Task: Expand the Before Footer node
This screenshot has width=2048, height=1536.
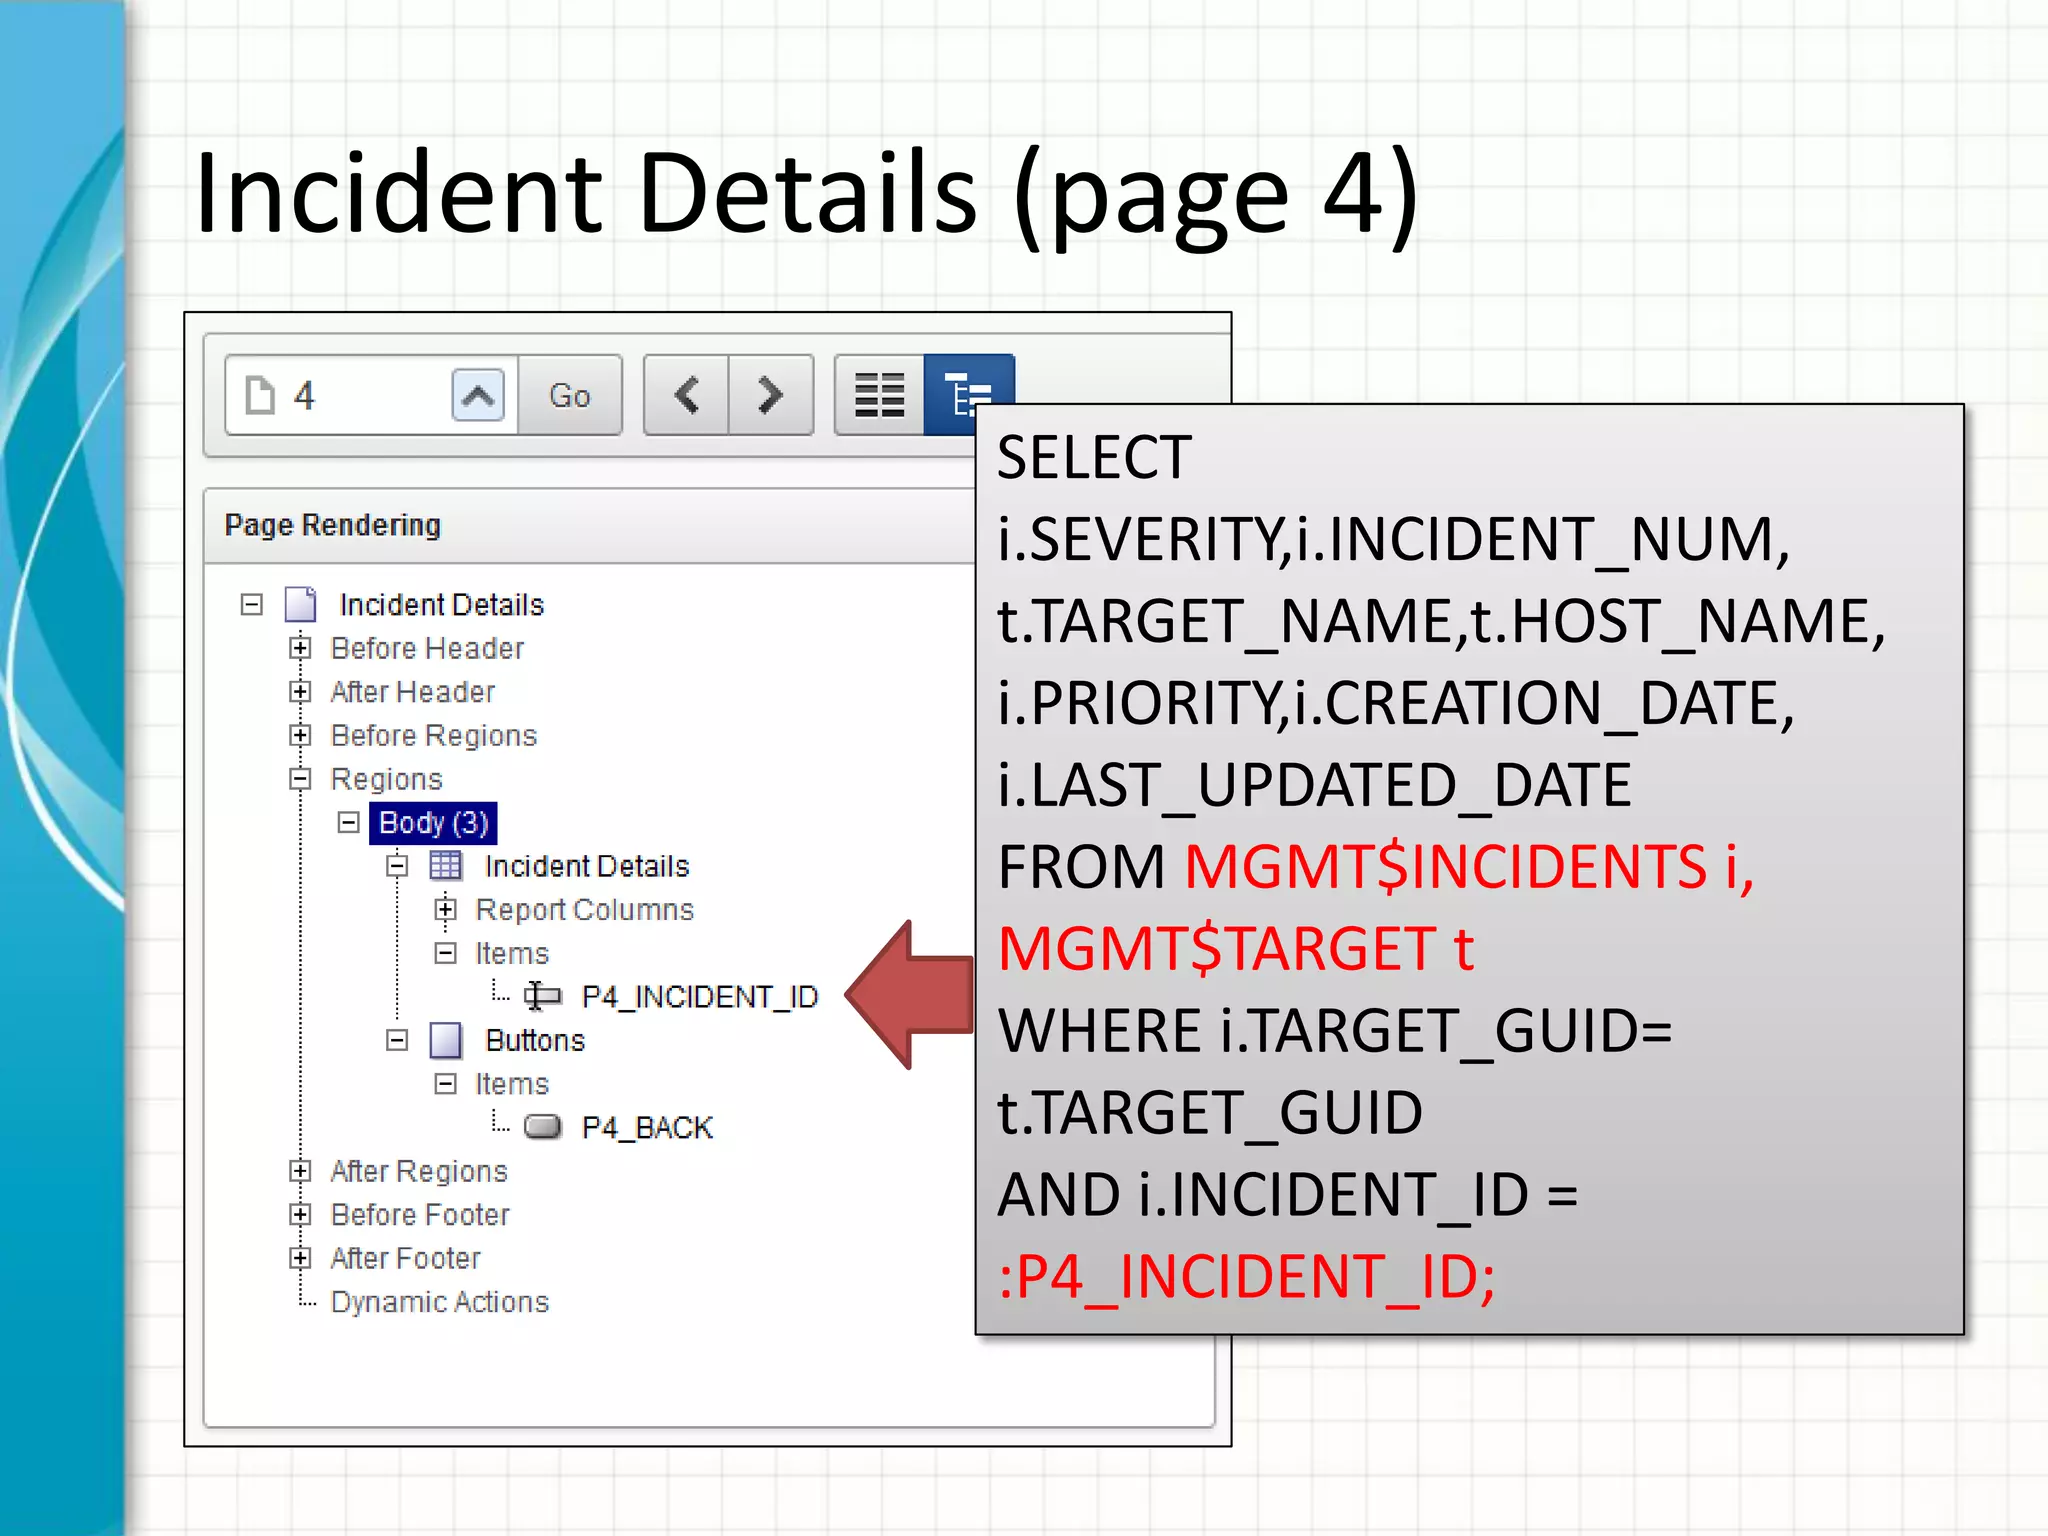Action: pyautogui.click(x=299, y=1214)
